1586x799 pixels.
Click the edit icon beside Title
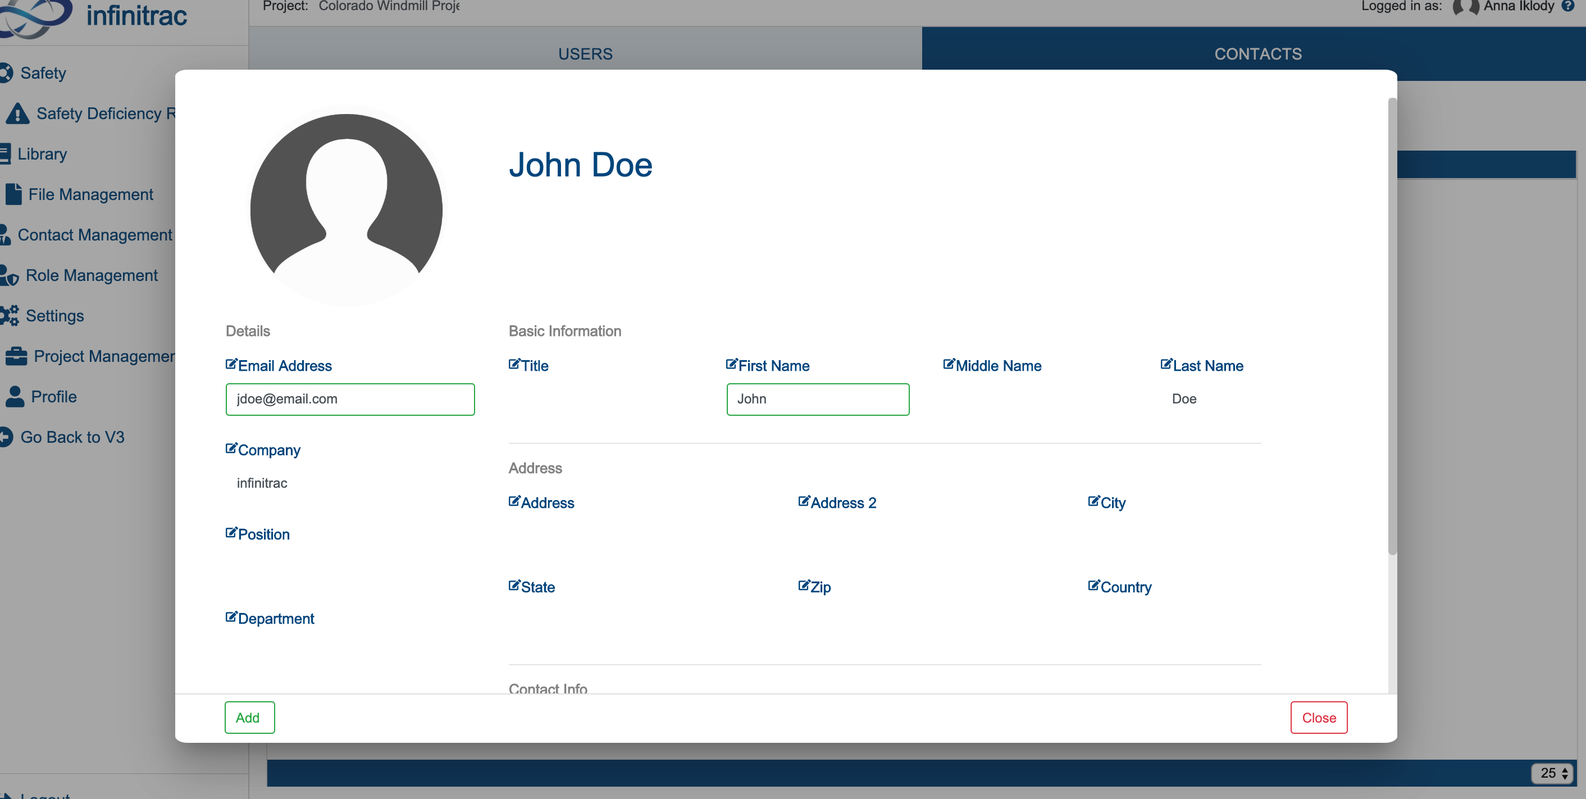(x=514, y=364)
